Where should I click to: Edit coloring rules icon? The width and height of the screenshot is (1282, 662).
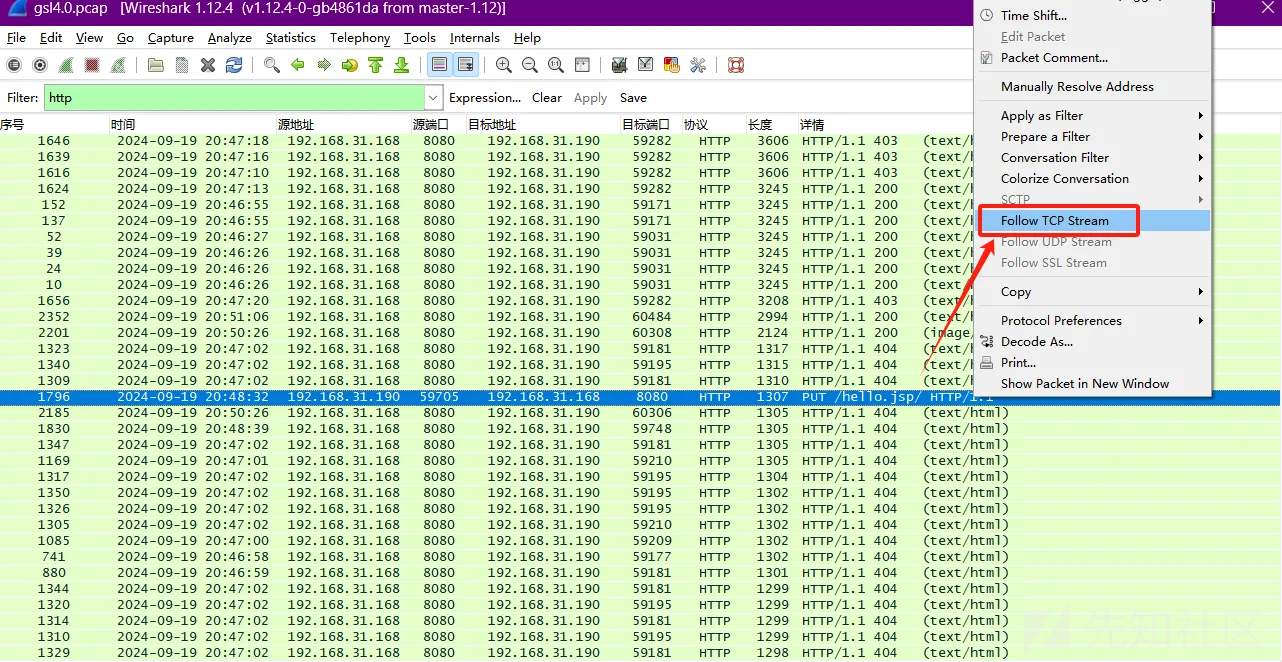(x=671, y=65)
